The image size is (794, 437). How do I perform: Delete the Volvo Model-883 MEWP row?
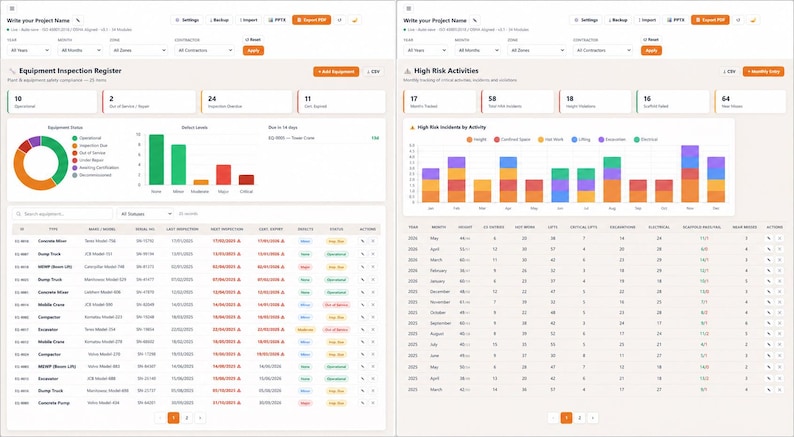373,367
